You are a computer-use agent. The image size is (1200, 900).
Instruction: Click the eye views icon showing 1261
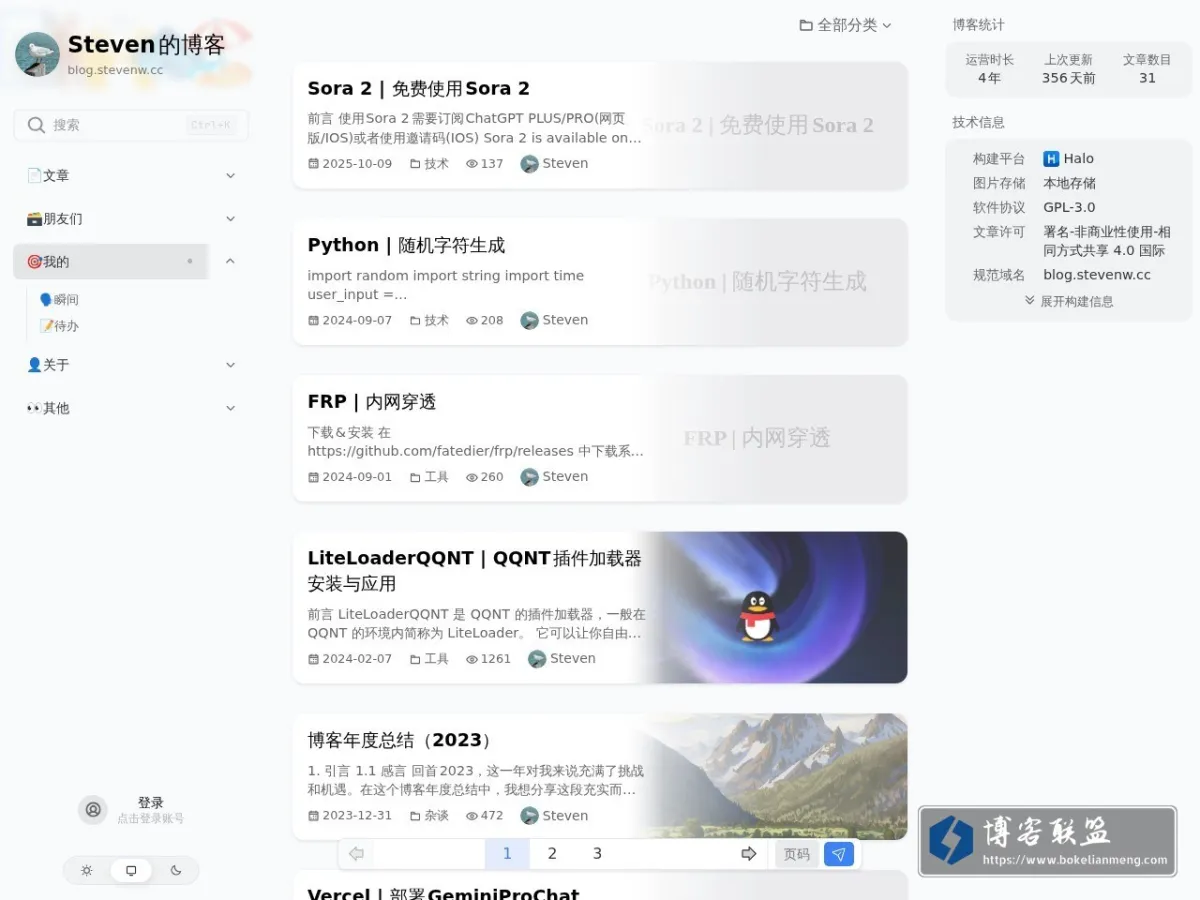click(472, 659)
